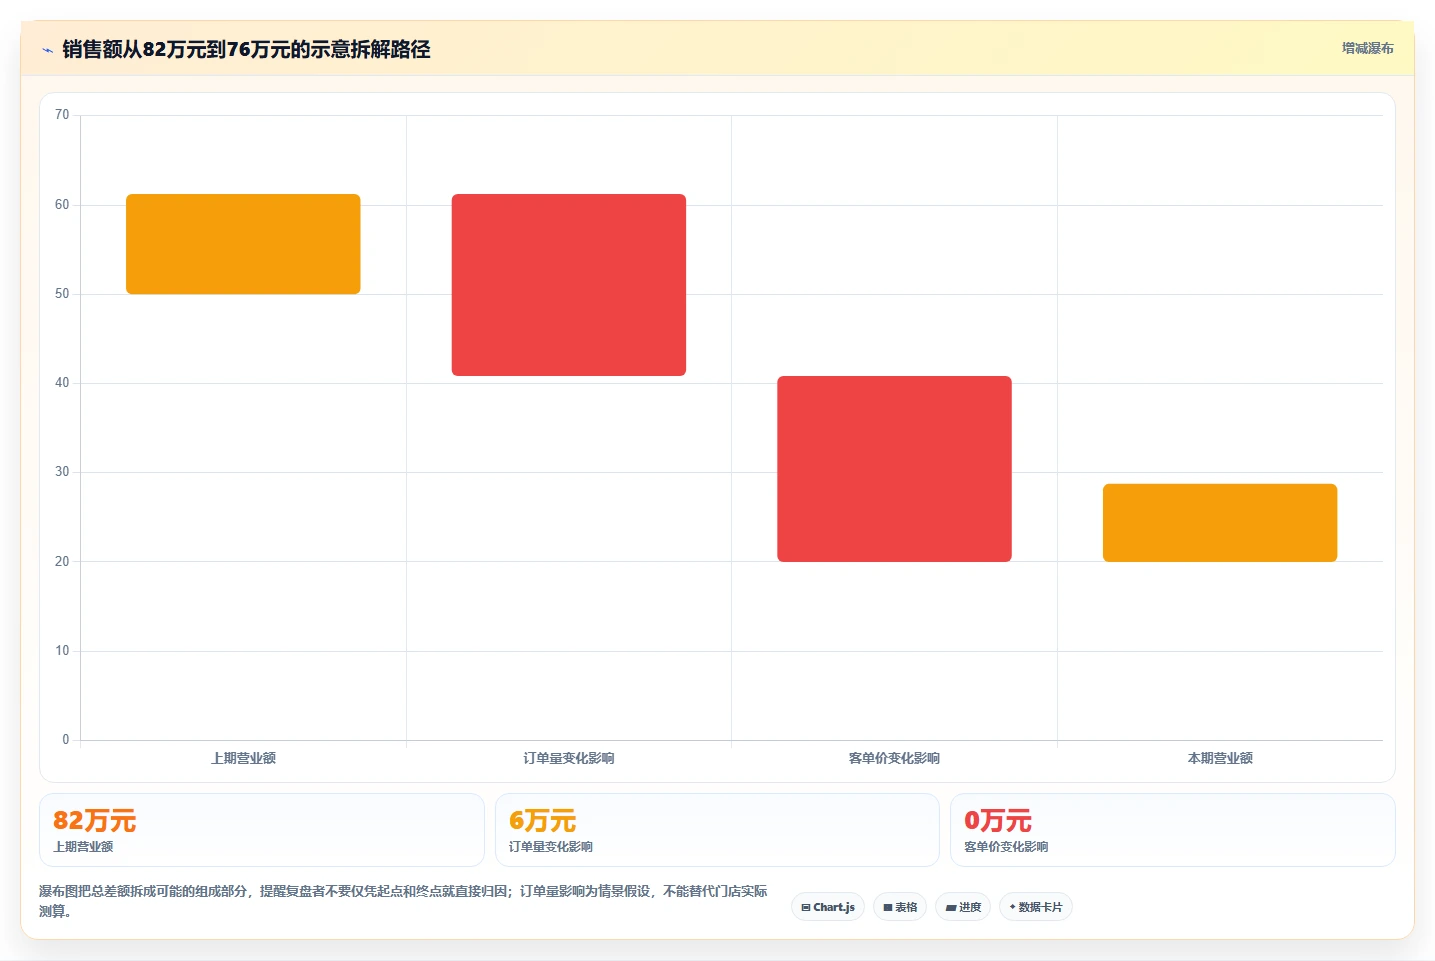Click the 6万元 data card

click(717, 830)
